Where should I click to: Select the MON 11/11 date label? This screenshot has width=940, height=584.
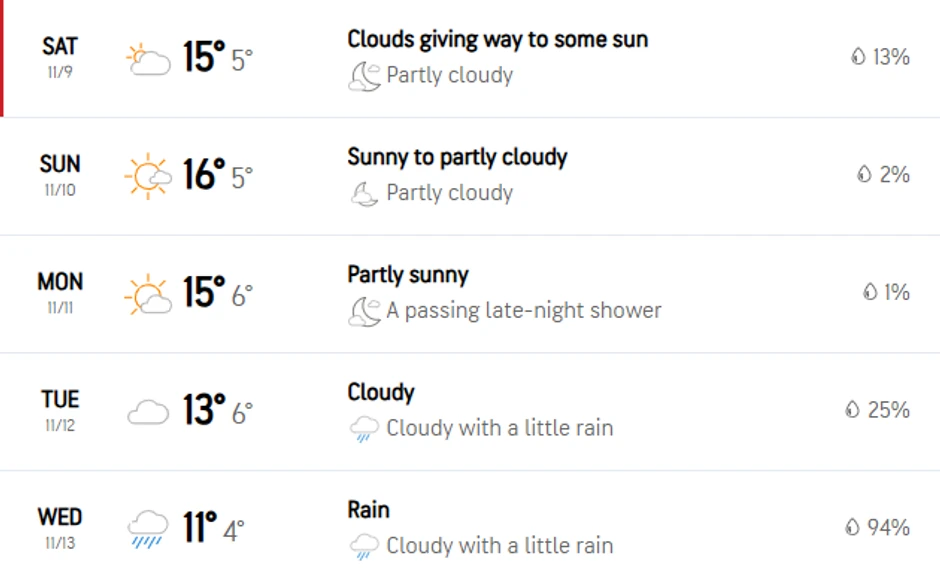click(60, 292)
